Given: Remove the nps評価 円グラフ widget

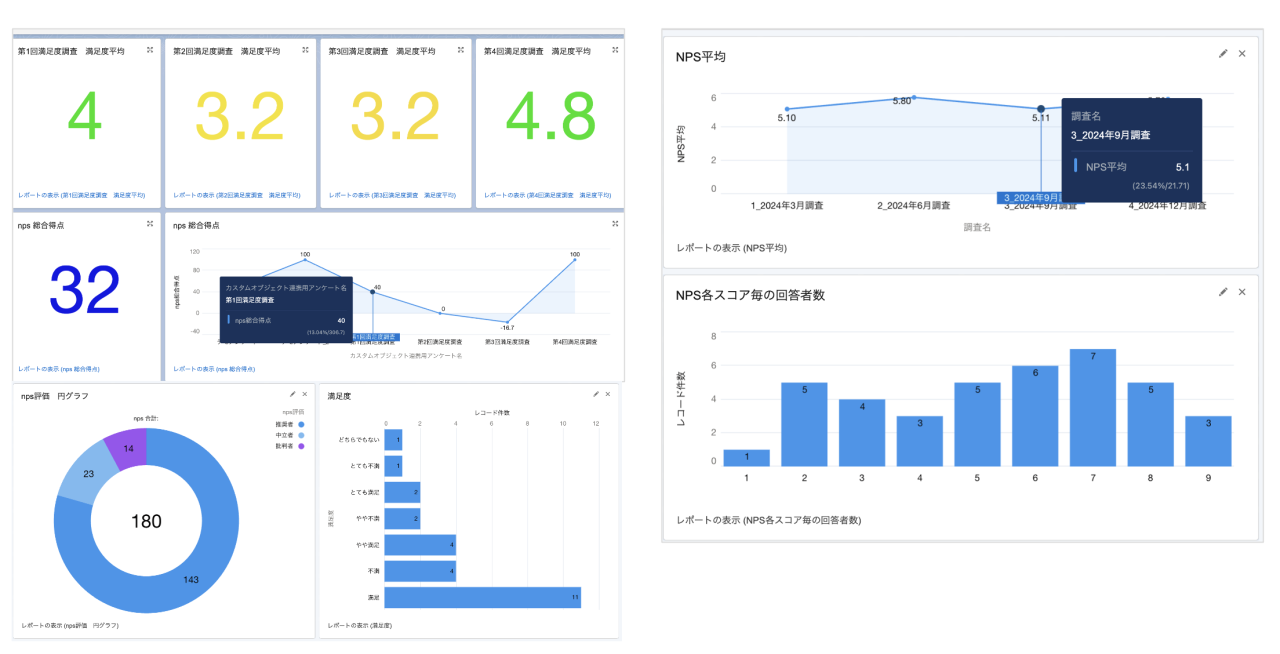Looking at the screenshot, I should pos(304,394).
